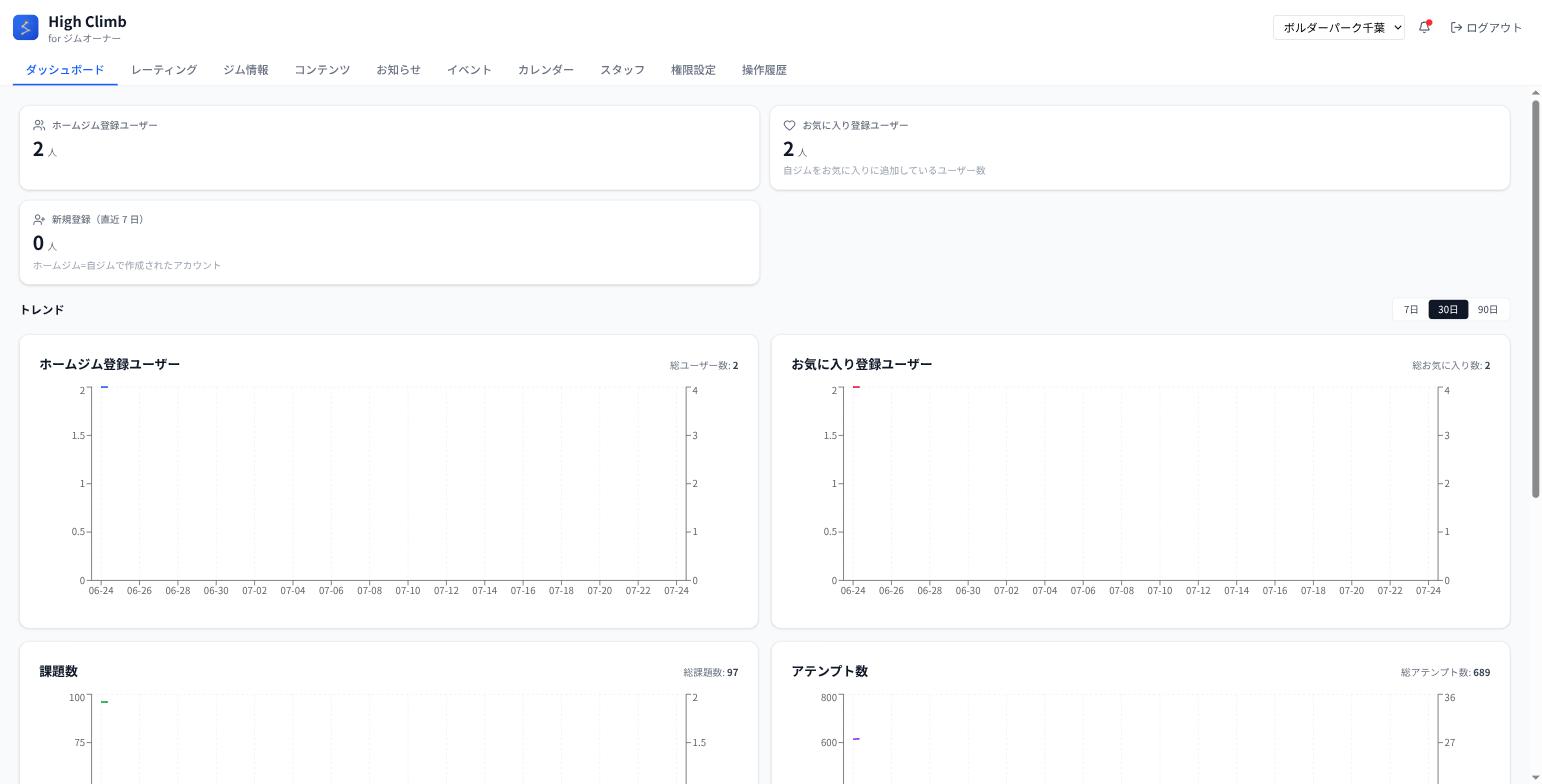This screenshot has height=784, width=1542.
Task: Click the 総ユーザー数: 2 label
Action: (x=704, y=365)
